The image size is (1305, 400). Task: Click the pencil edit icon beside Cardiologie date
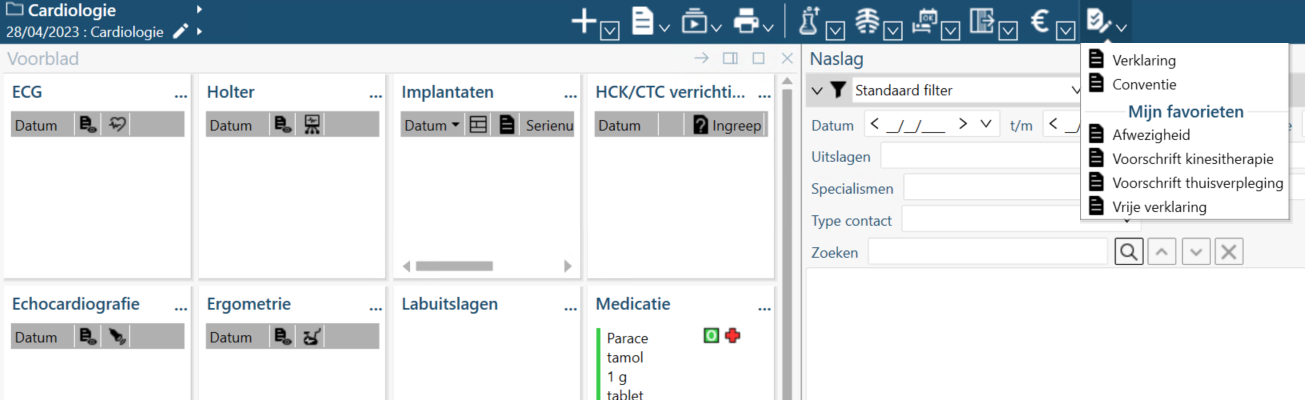click(180, 32)
